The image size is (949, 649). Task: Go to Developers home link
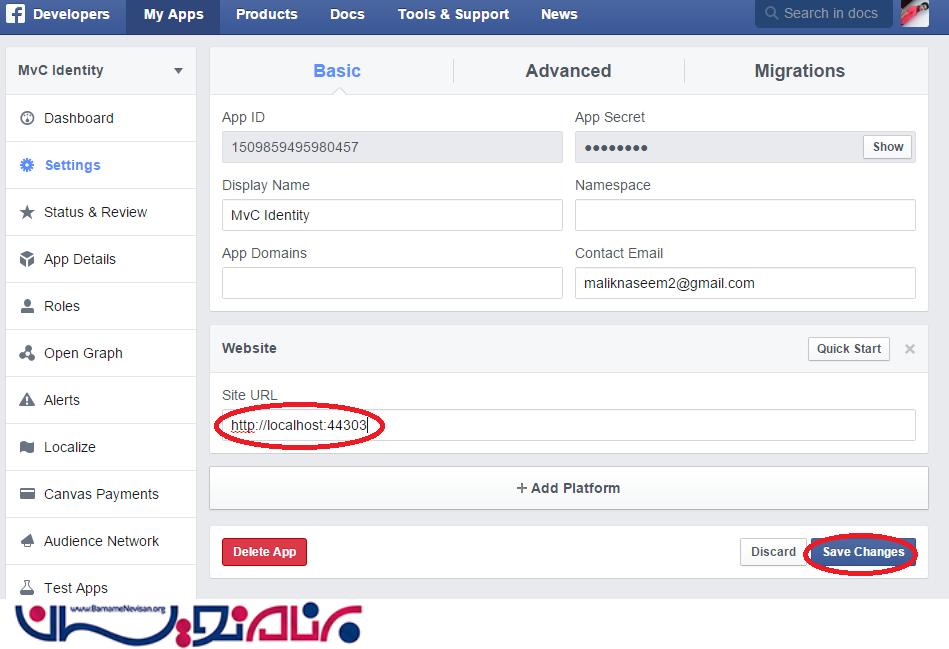click(71, 15)
